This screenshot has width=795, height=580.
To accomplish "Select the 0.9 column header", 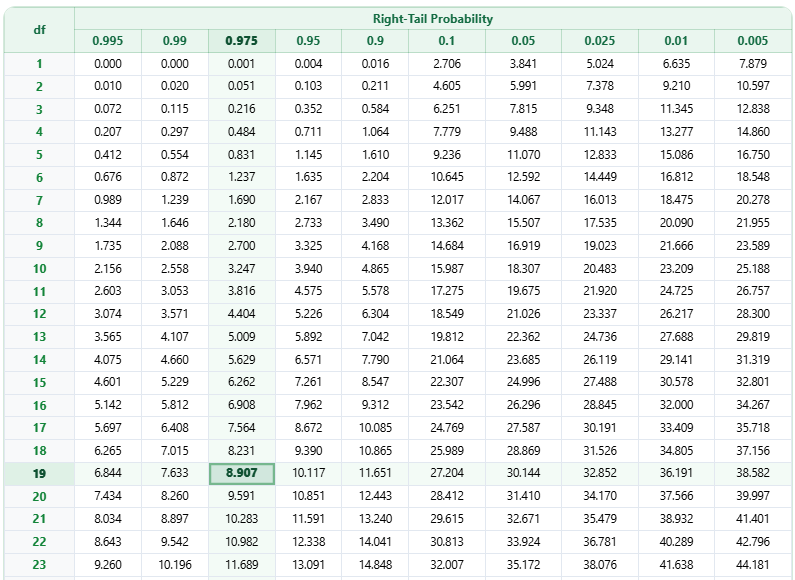I will pyautogui.click(x=375, y=41).
